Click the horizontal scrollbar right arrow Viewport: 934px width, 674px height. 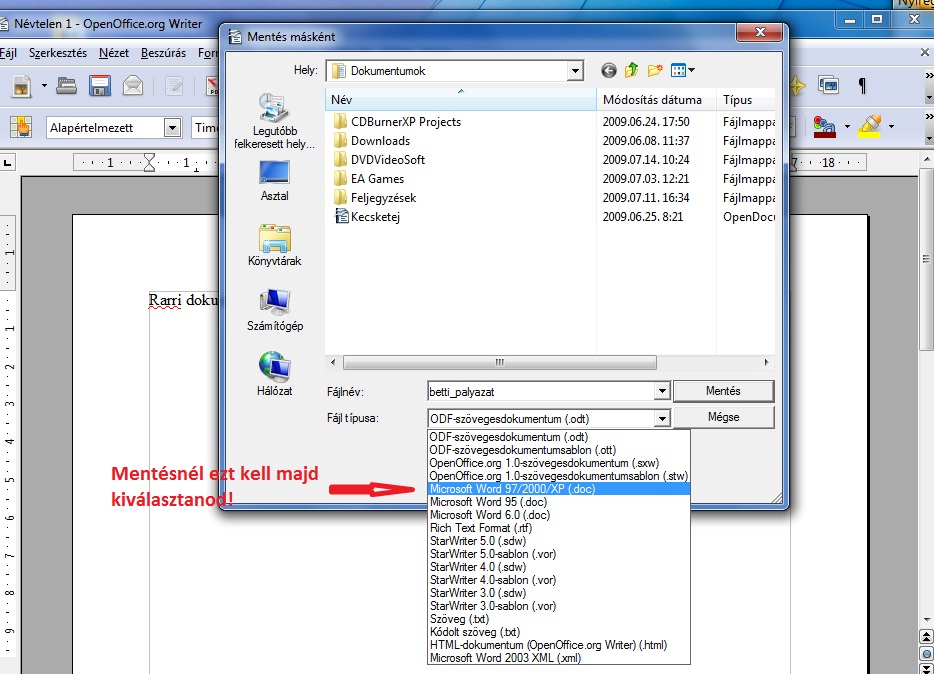(766, 362)
